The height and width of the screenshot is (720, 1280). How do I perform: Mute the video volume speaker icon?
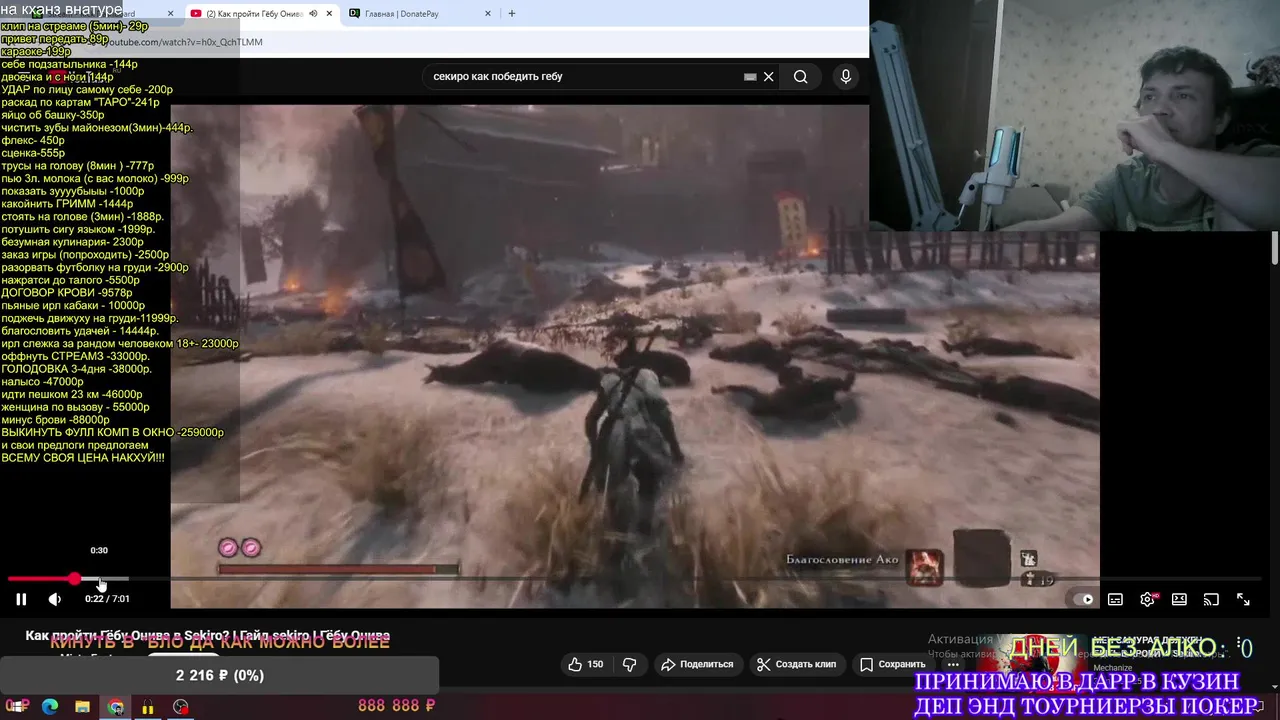(x=55, y=599)
